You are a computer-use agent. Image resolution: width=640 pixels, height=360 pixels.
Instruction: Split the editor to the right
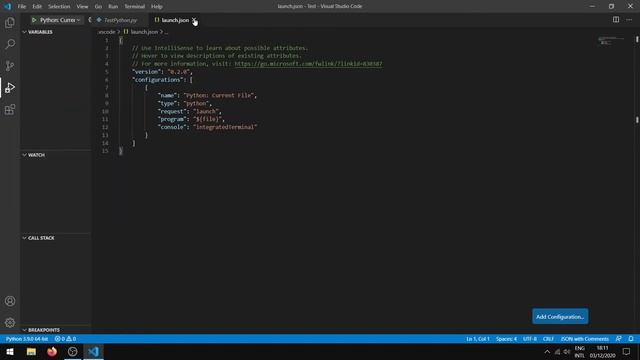(616, 20)
